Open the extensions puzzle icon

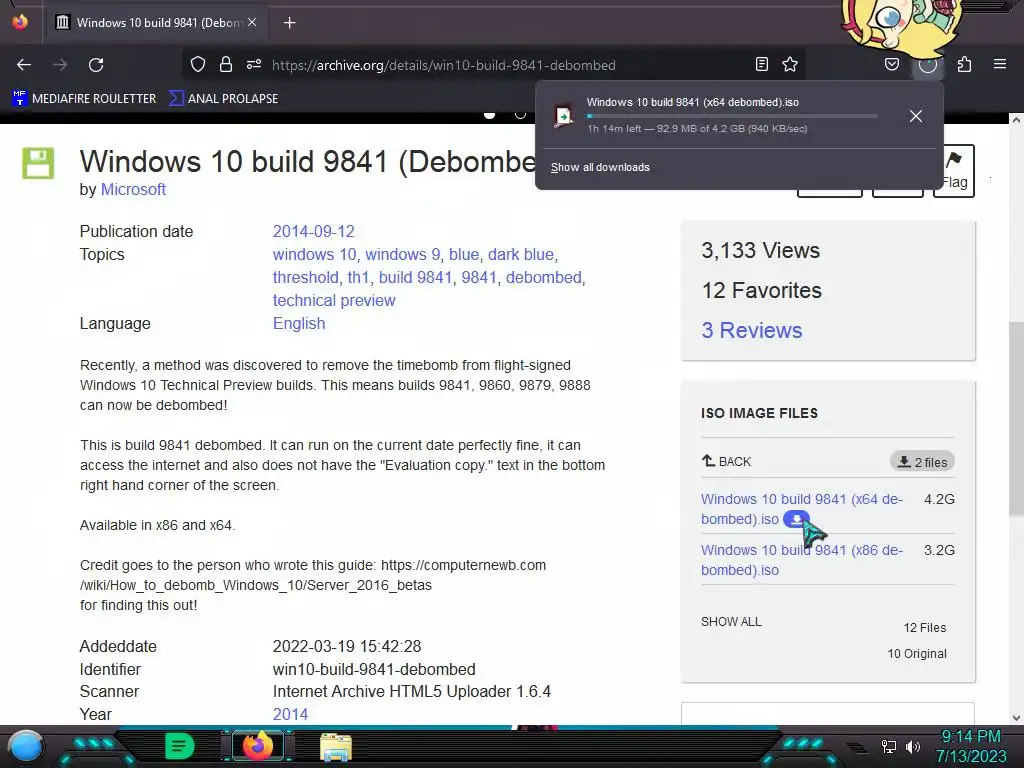[964, 64]
